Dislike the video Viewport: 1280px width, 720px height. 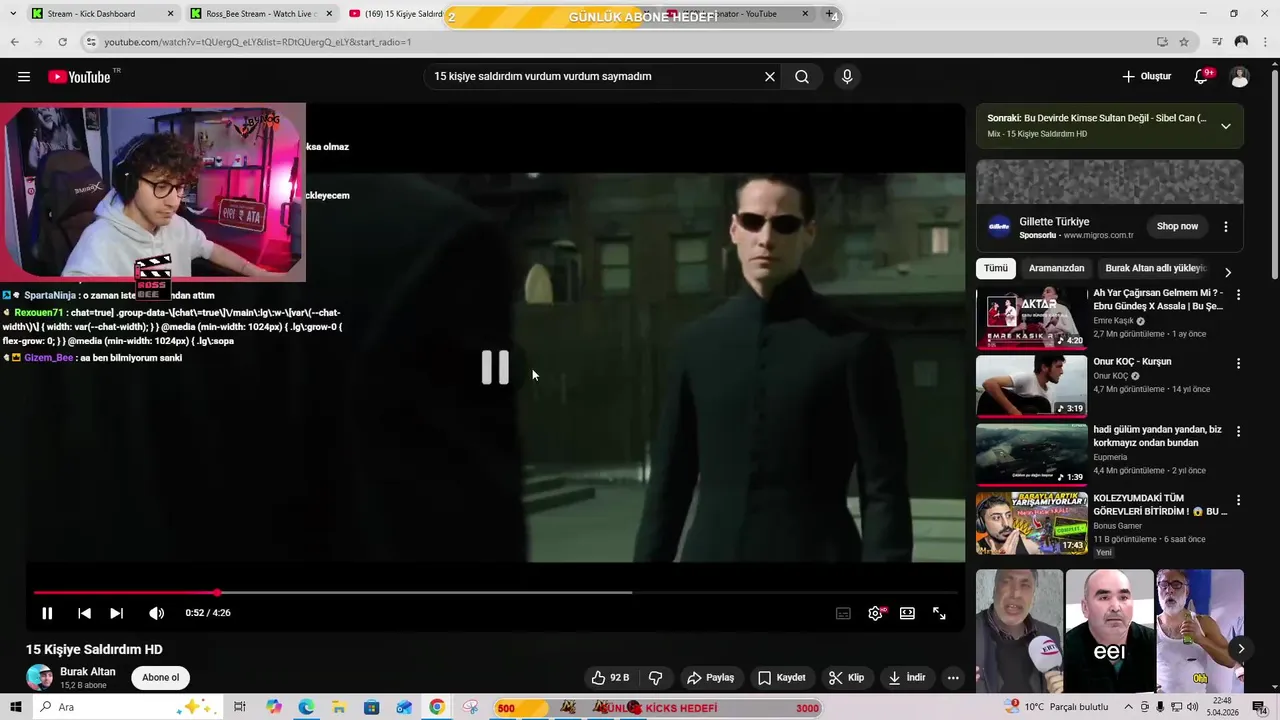coord(656,678)
